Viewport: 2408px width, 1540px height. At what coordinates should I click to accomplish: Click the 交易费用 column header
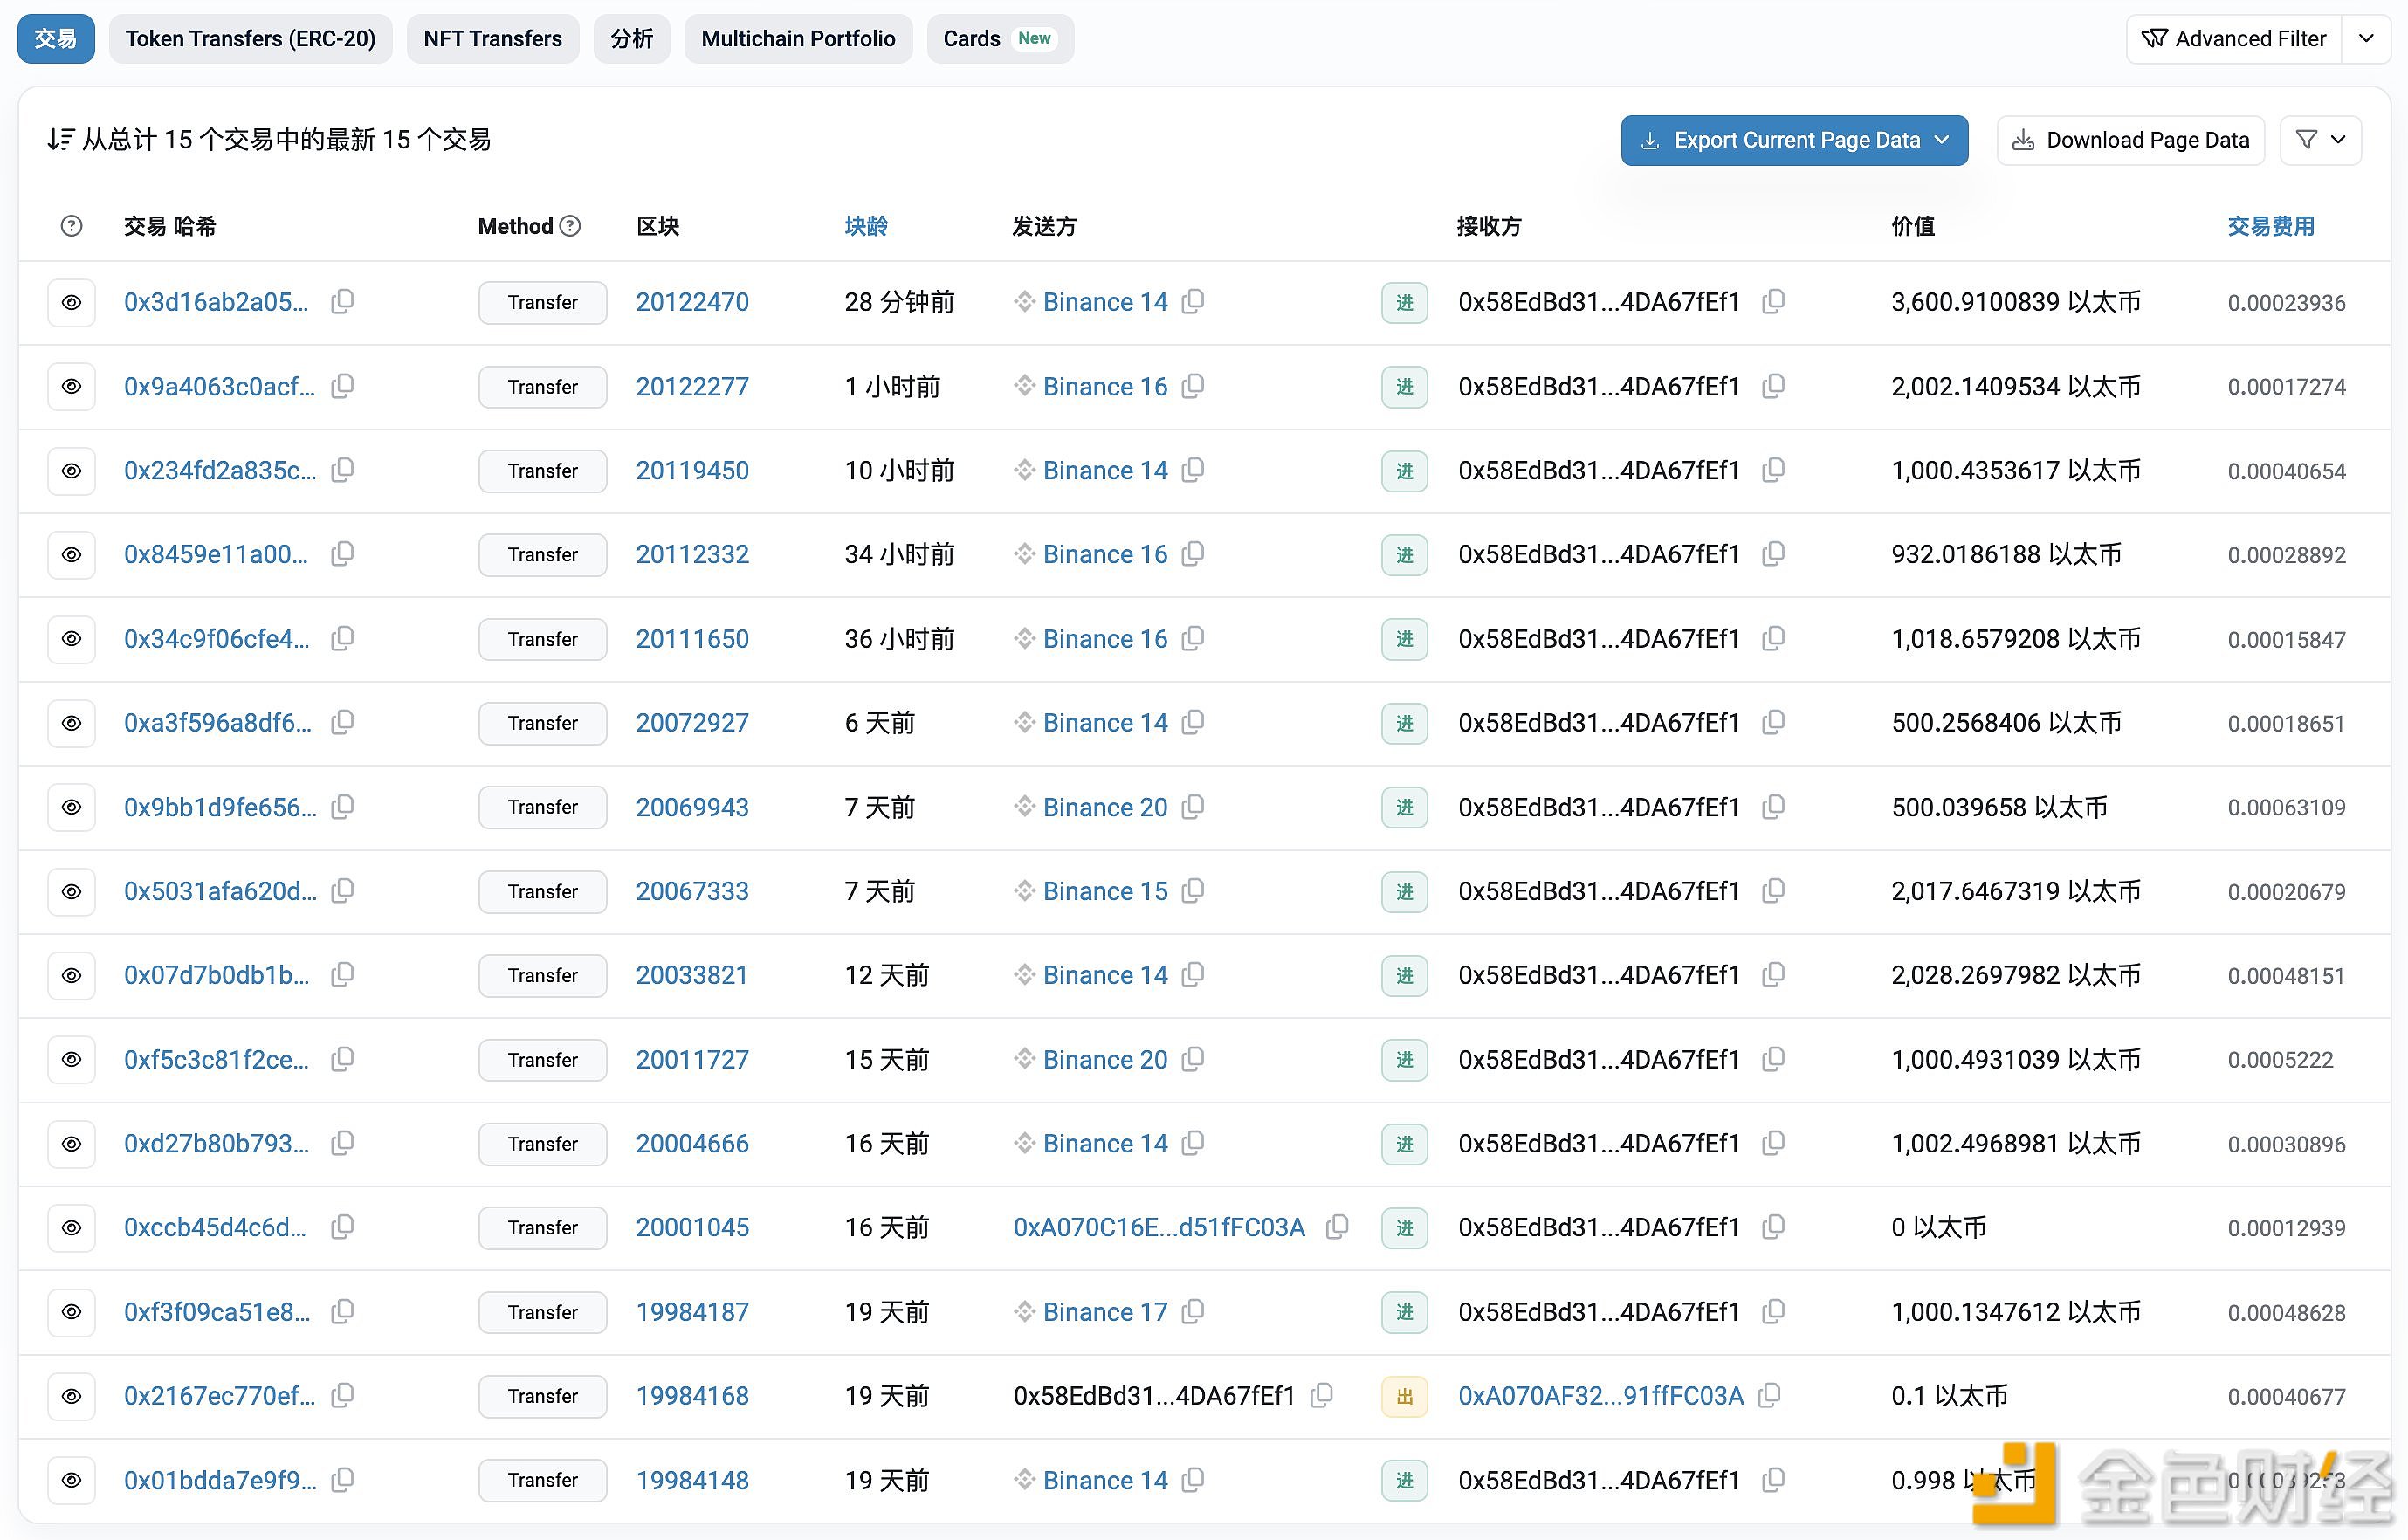(x=2270, y=226)
